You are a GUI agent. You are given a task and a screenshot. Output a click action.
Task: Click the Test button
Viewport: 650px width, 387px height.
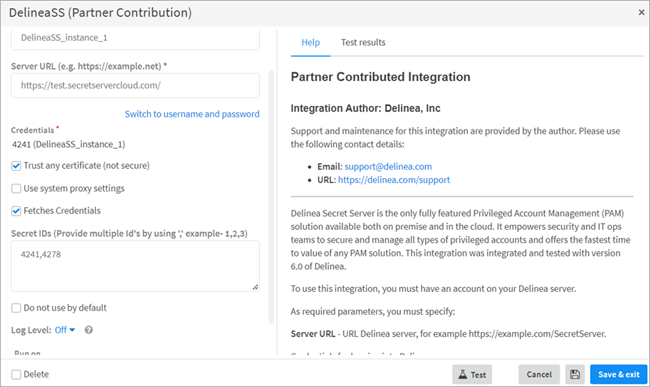tap(472, 374)
